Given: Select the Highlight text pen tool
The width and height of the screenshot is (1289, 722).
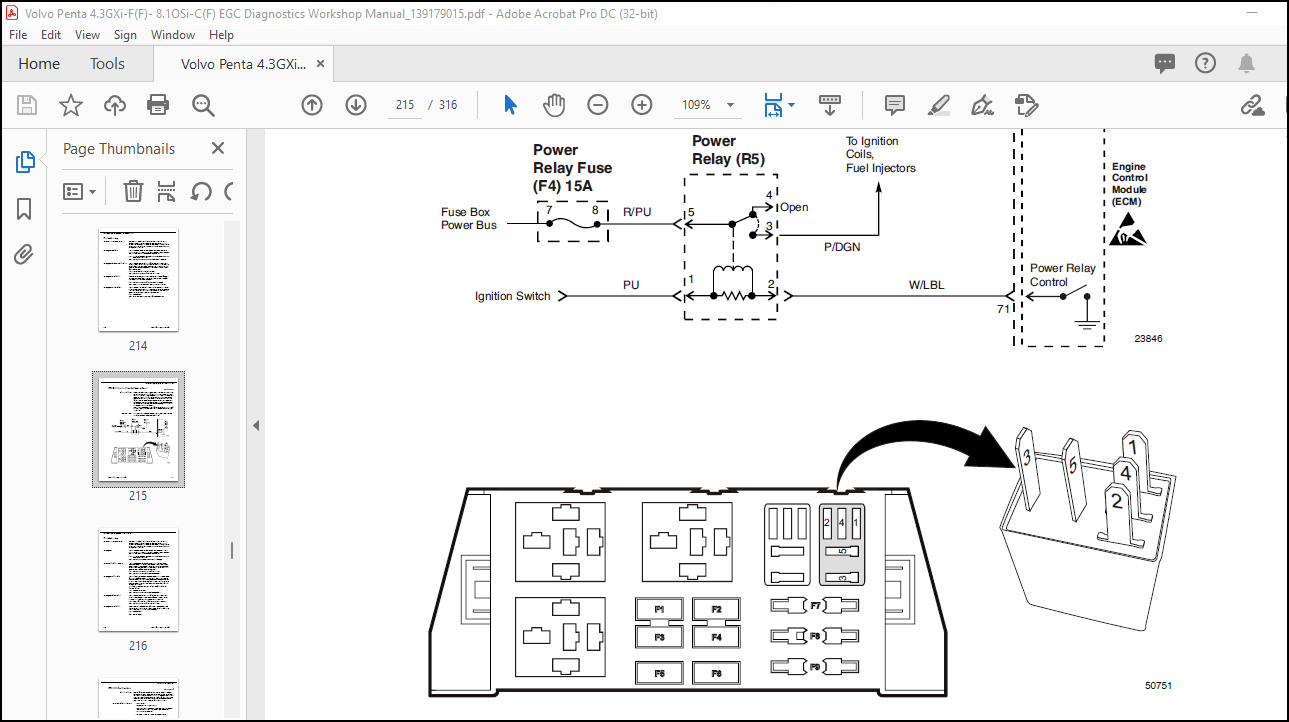Looking at the screenshot, I should coord(938,105).
